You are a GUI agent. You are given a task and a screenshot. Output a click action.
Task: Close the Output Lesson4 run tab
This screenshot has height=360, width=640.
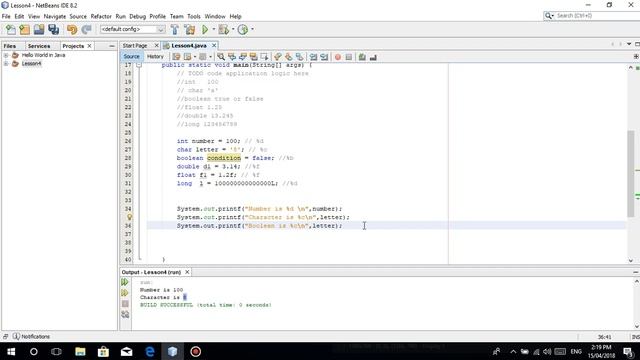tap(187, 272)
